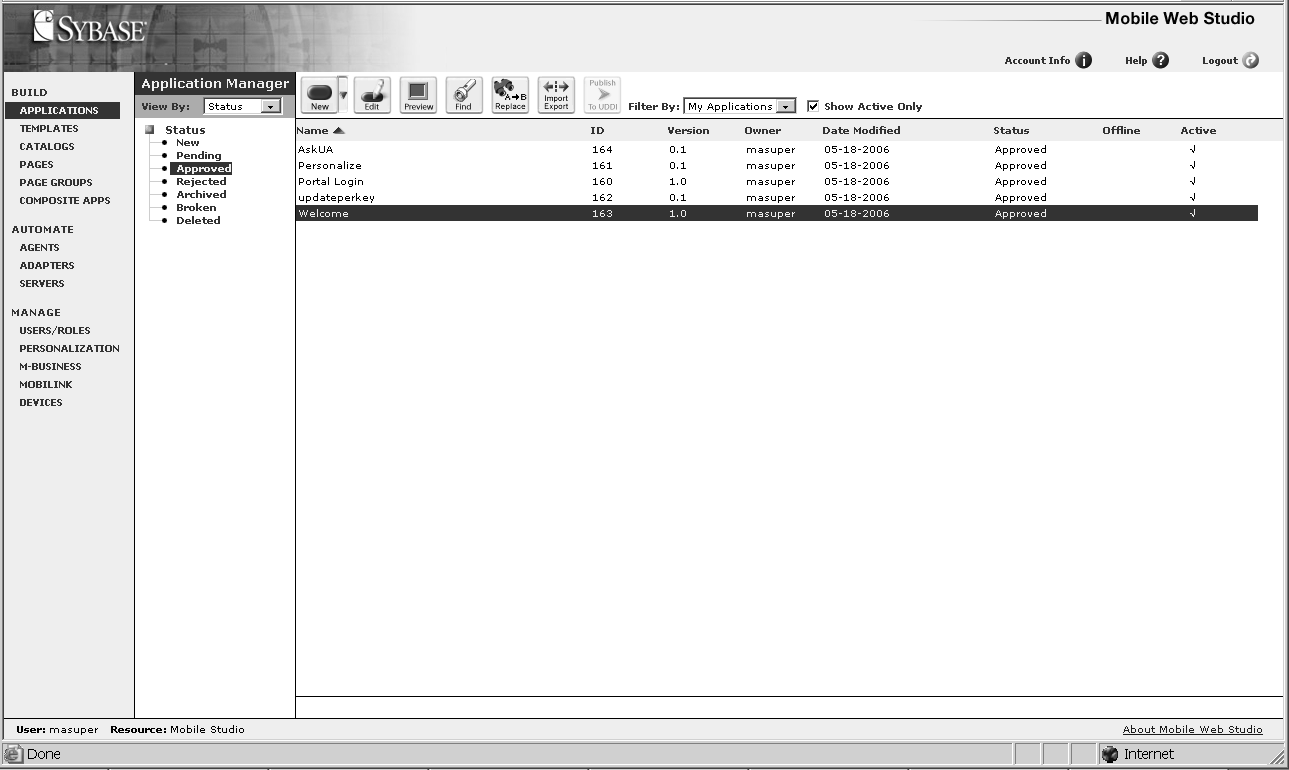Select the AskUA application row
Image resolution: width=1289 pixels, height=770 pixels.
777,150
